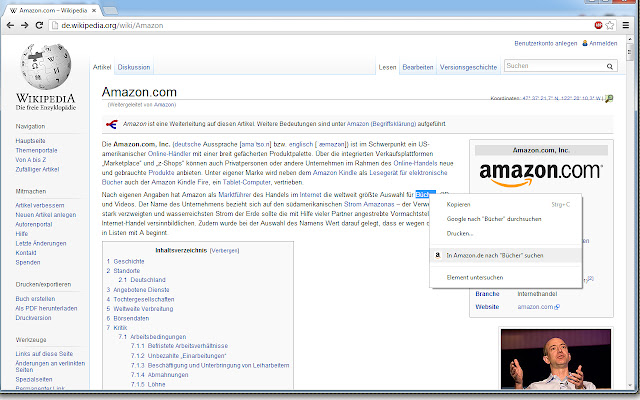Jump to 7.1.4 Abmahnungen in contents

coord(160,375)
